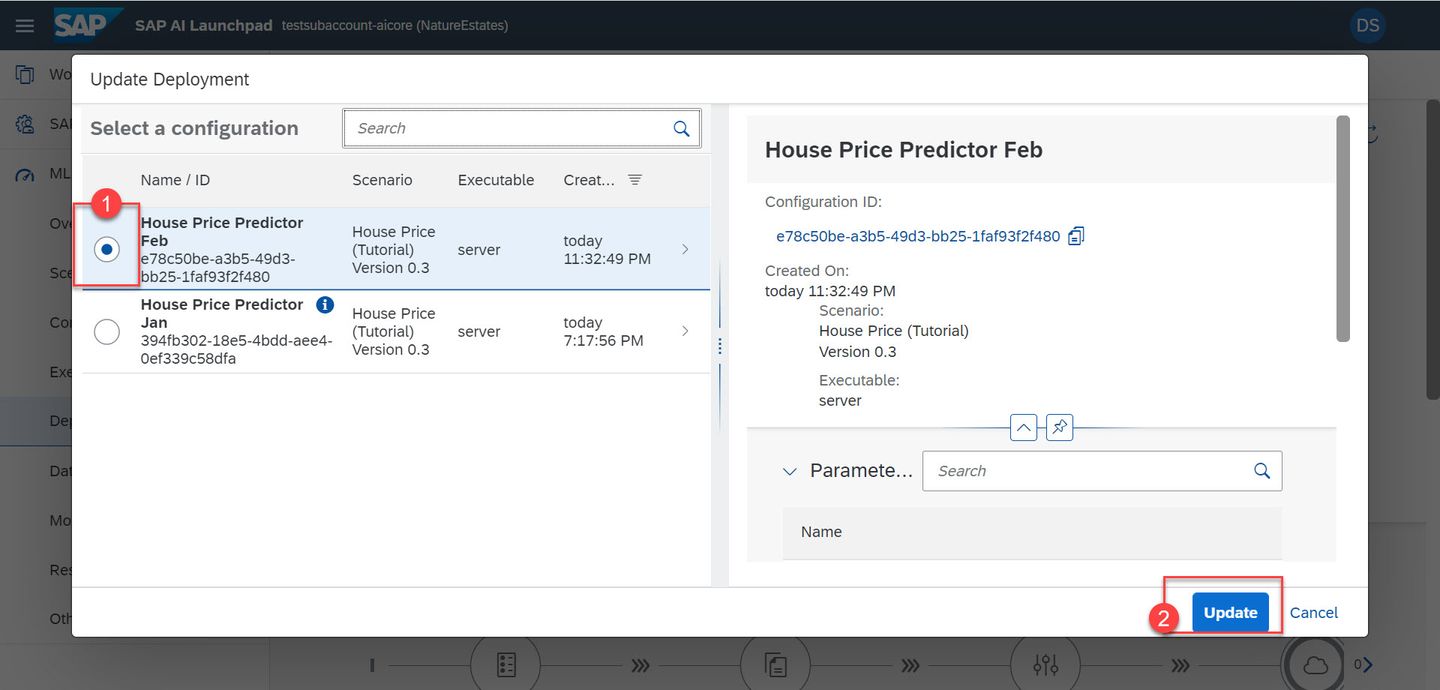Viewport: 1440px width, 690px height.
Task: Click the Cancel button
Action: (1314, 612)
